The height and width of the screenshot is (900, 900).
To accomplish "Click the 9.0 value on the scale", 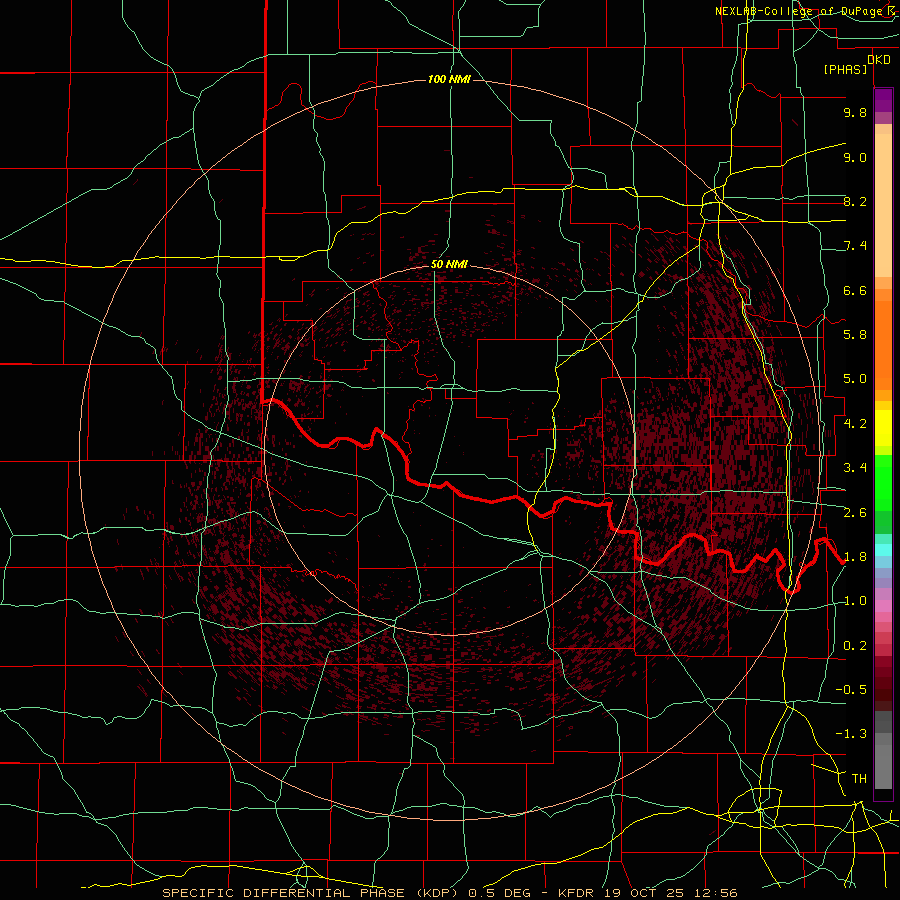I will pyautogui.click(x=855, y=157).
